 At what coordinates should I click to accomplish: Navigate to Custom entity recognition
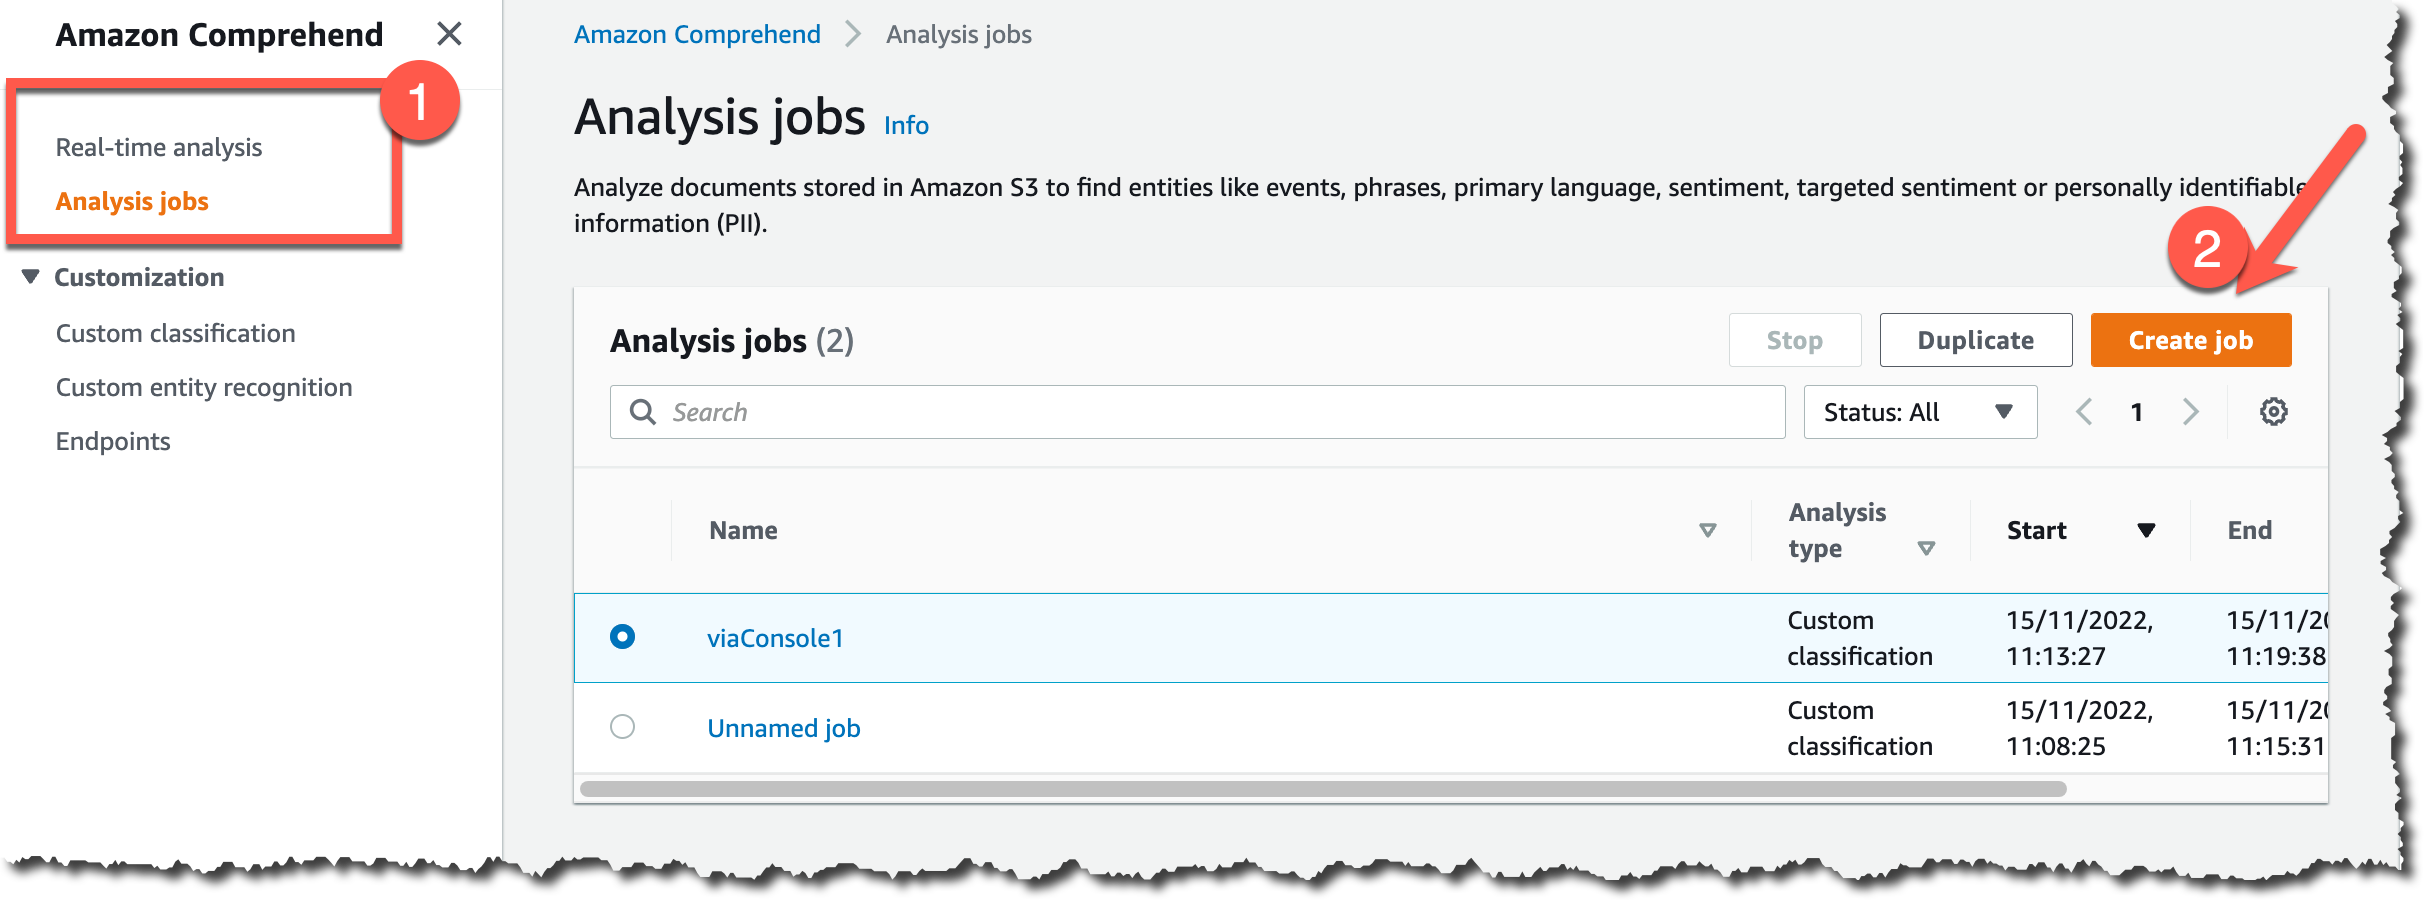[x=204, y=388]
